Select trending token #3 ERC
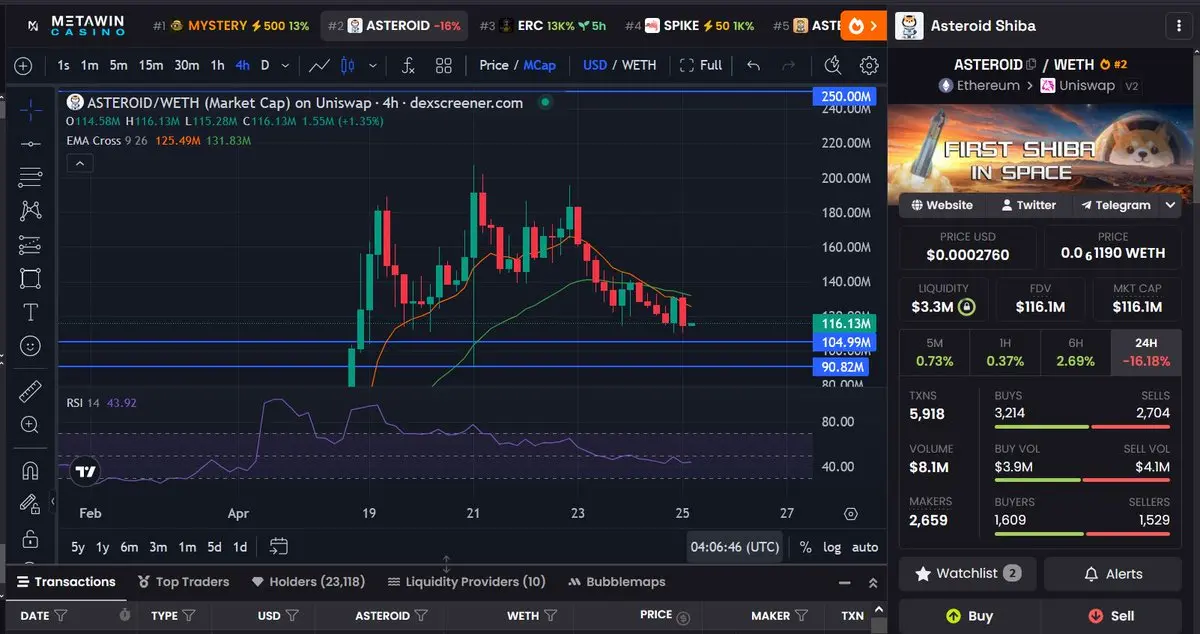 tap(542, 26)
